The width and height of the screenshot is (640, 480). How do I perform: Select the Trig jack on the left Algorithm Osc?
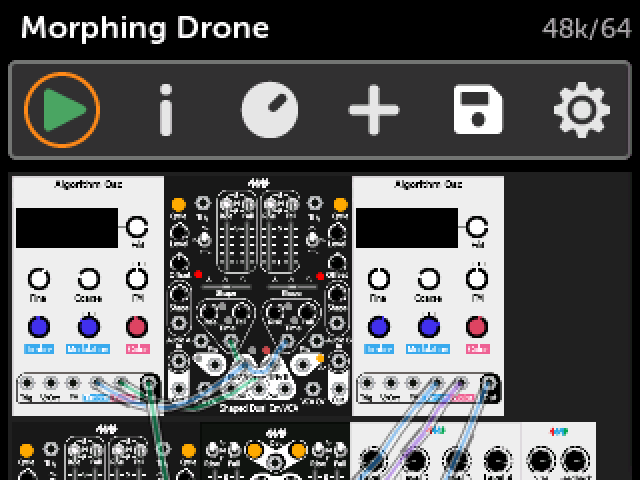click(27, 383)
